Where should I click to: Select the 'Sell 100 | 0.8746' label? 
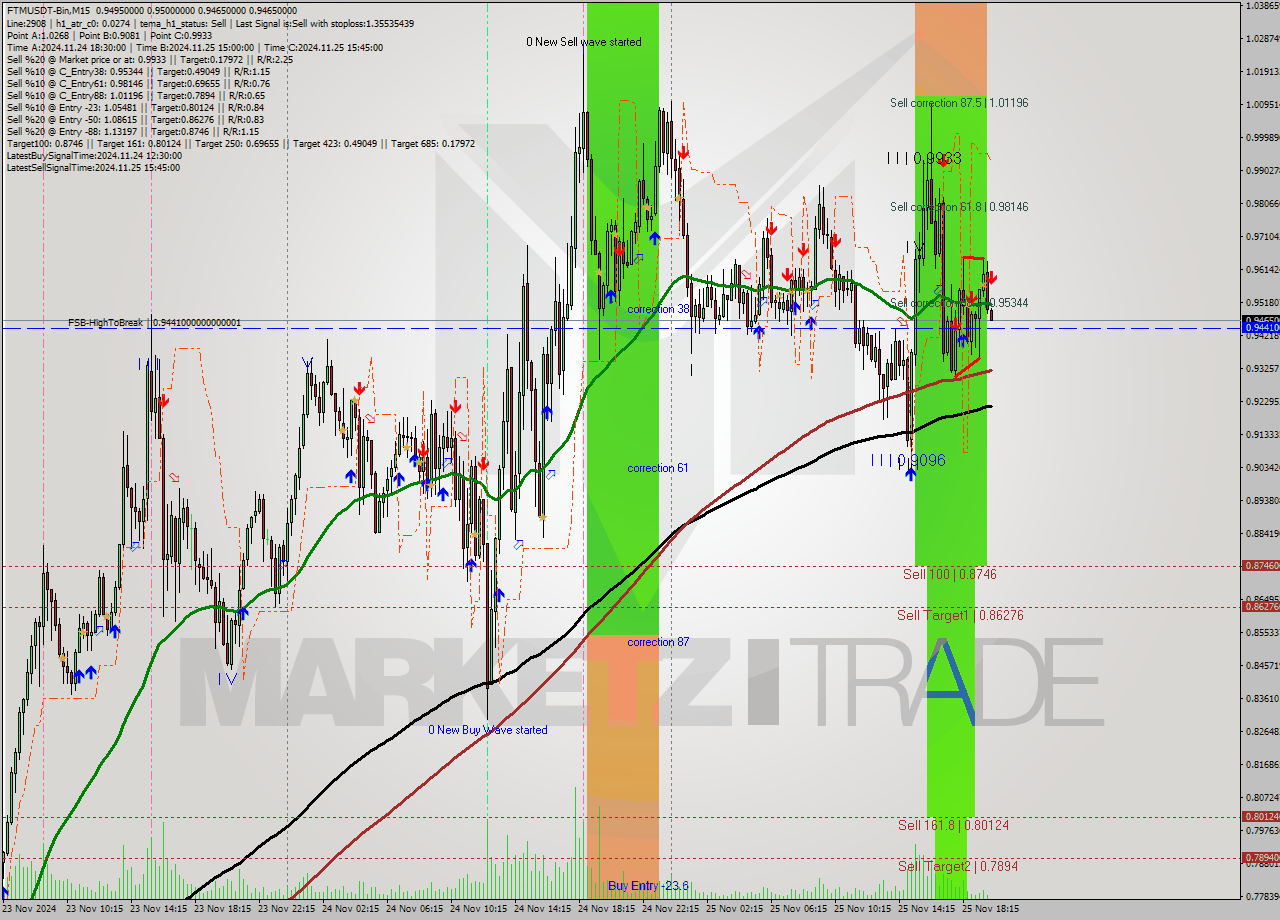tap(950, 575)
